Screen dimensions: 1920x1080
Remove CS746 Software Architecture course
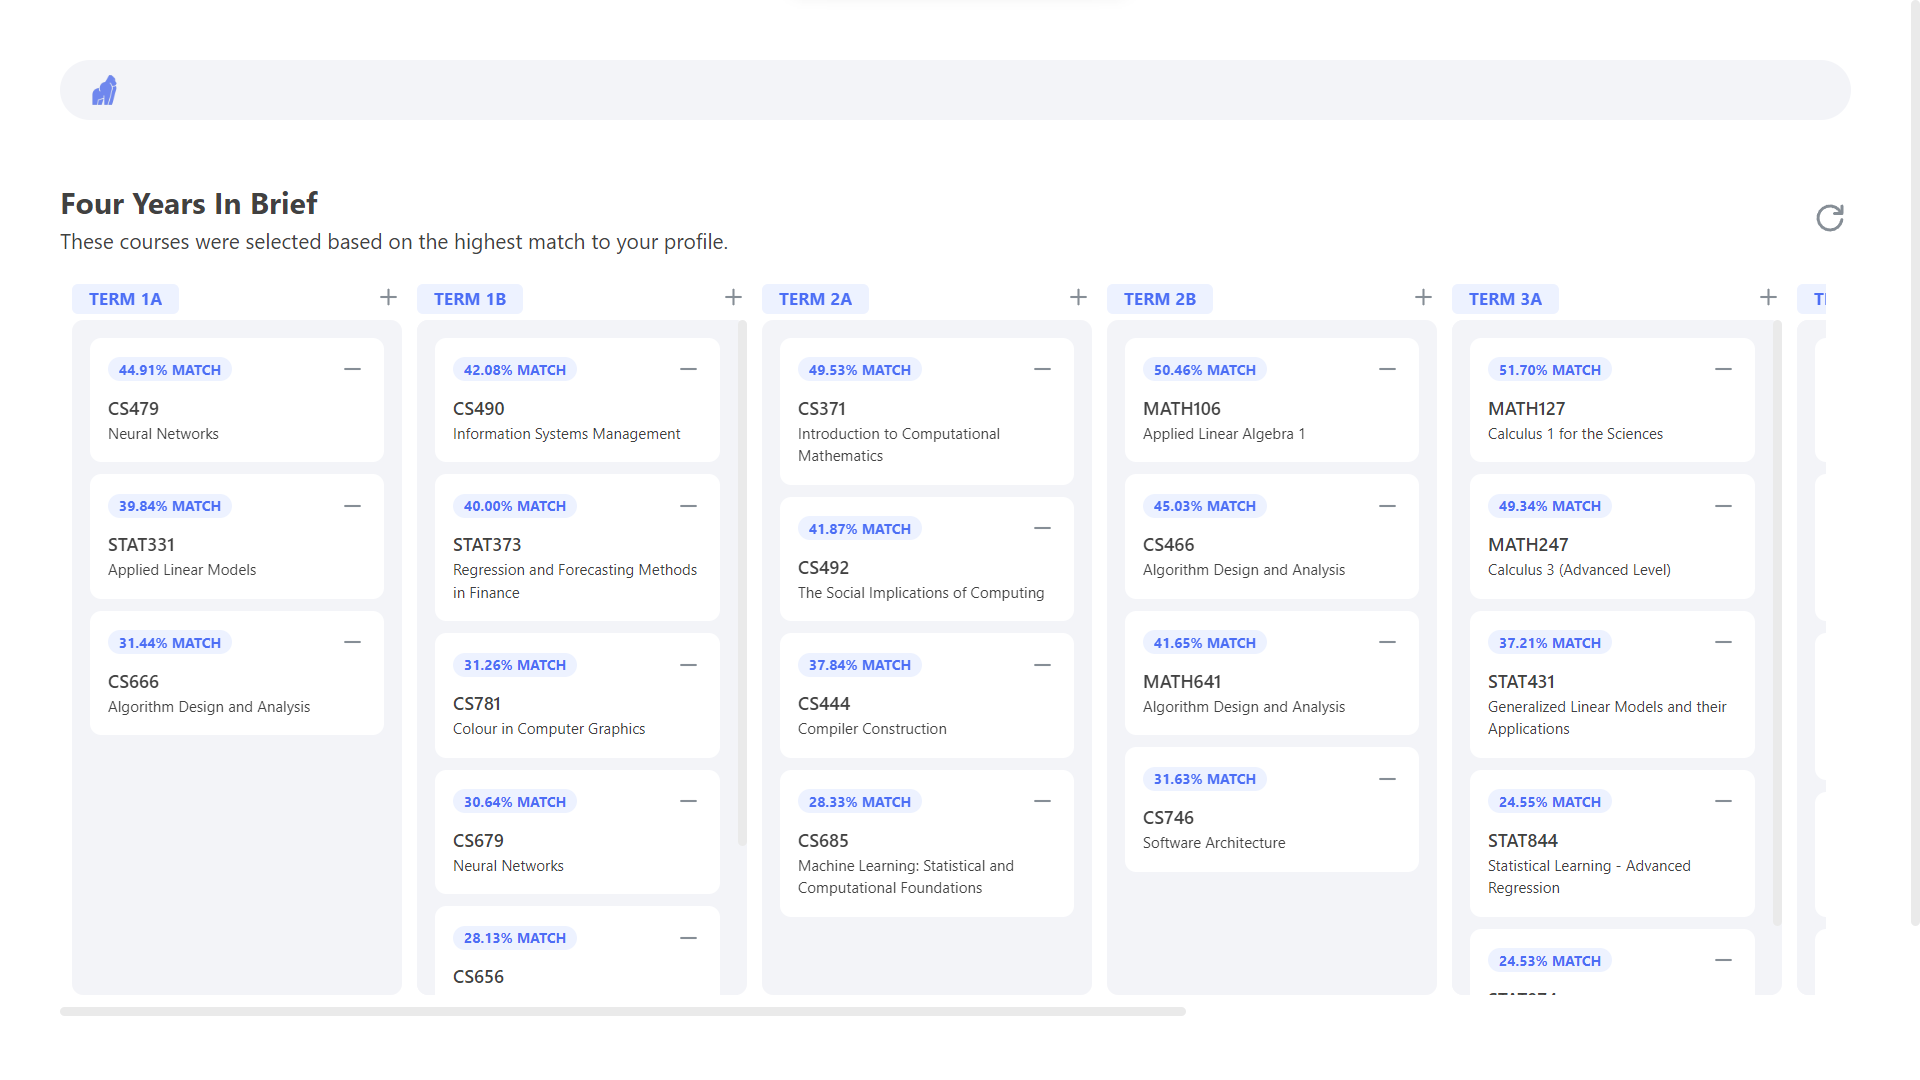click(1387, 779)
